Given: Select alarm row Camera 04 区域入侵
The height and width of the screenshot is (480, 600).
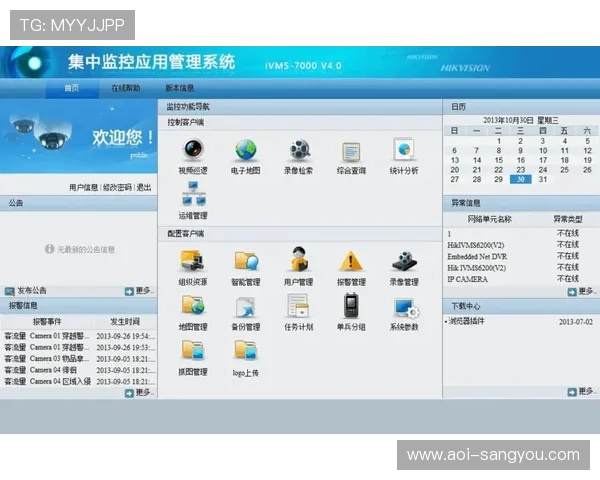Looking at the screenshot, I should [x=78, y=382].
